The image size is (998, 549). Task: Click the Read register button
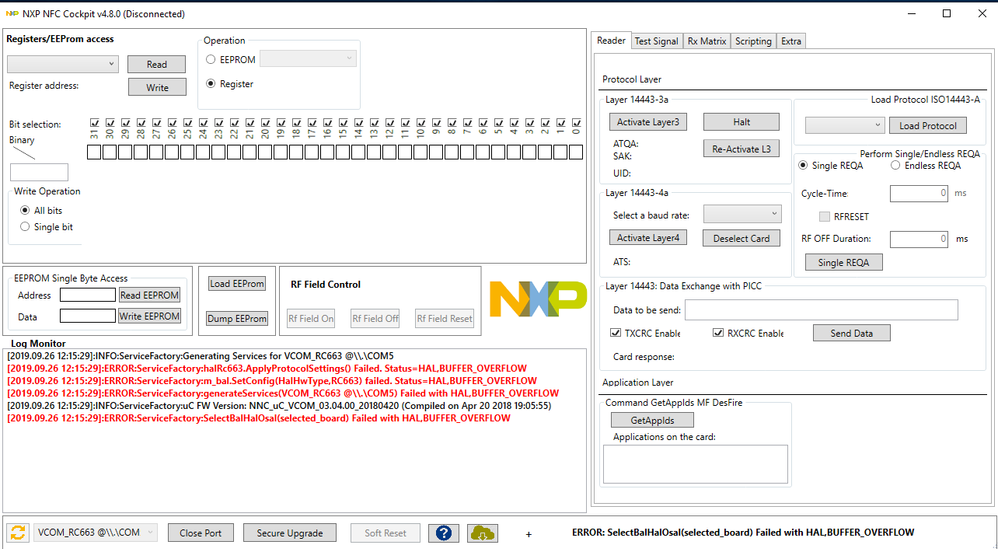[x=157, y=64]
